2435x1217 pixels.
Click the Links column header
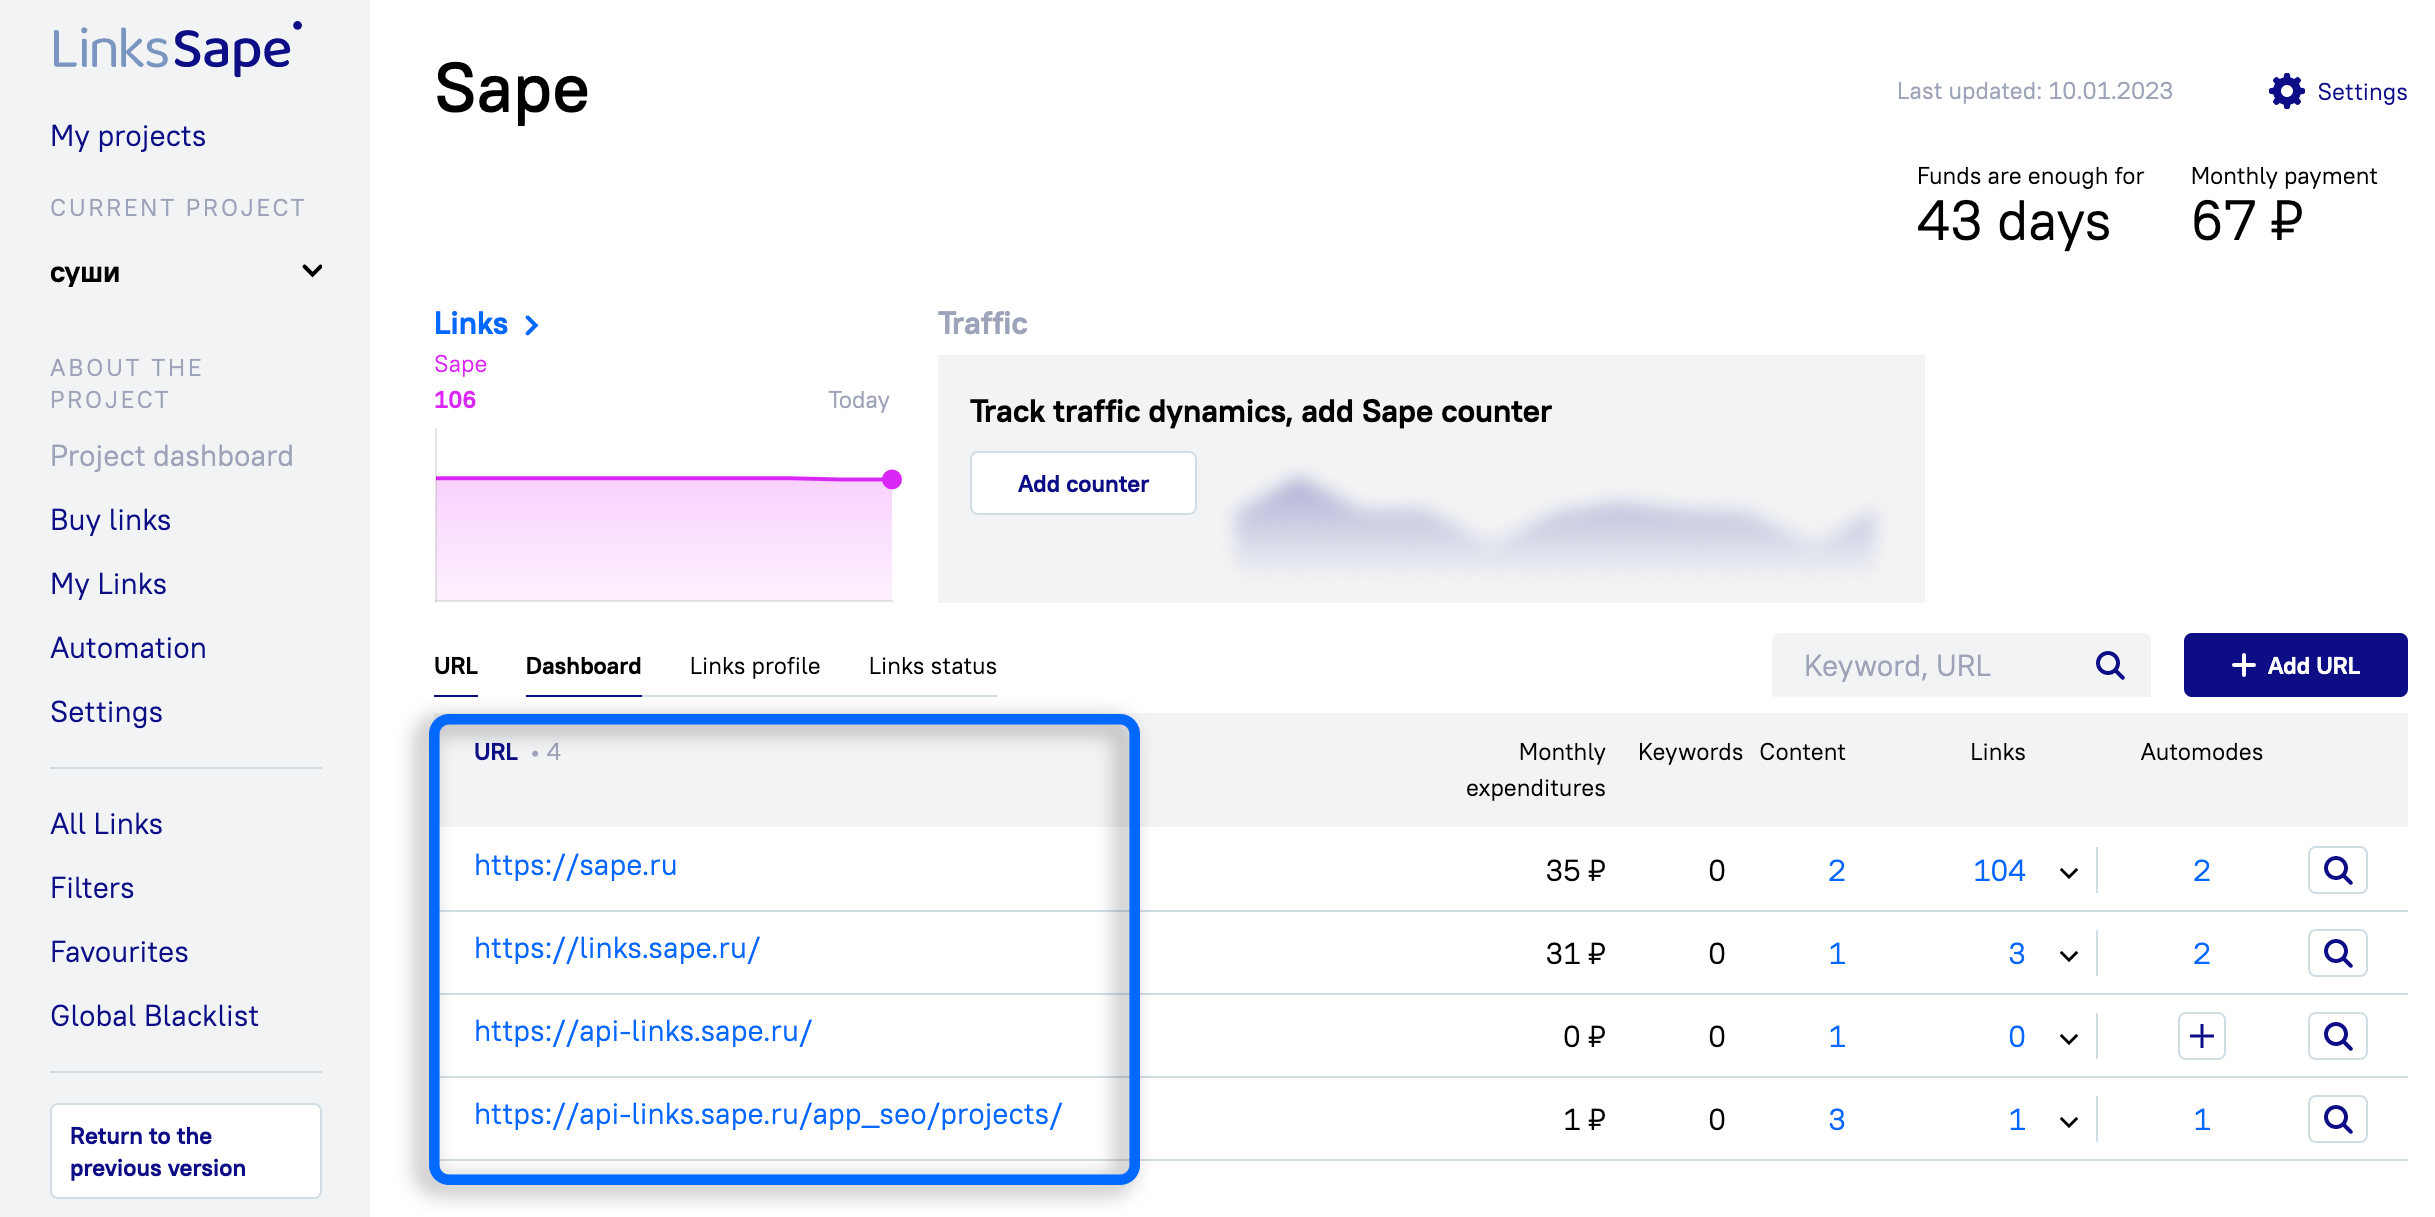[1997, 752]
